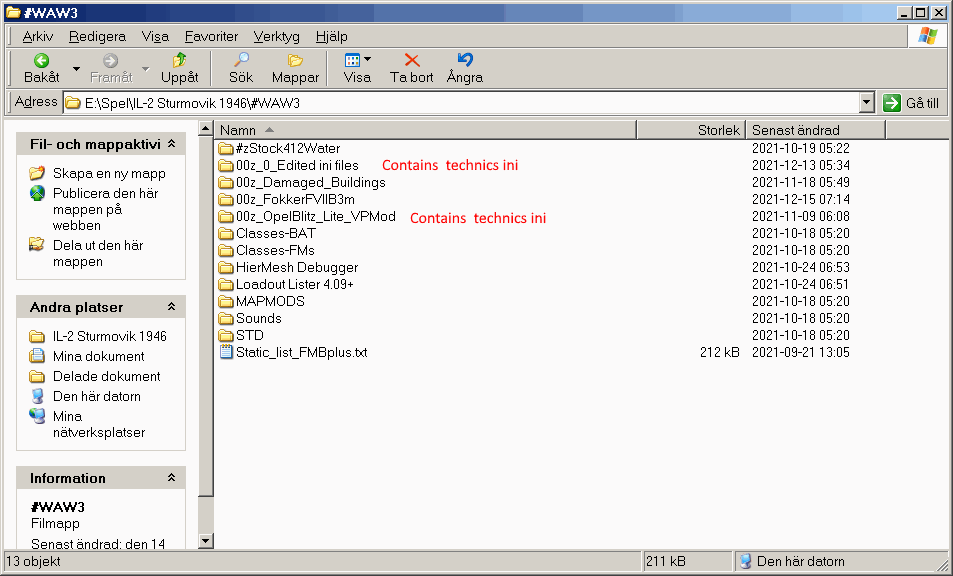The image size is (953, 576).
Task: Sort by the Storlek column header
Action: [691, 130]
